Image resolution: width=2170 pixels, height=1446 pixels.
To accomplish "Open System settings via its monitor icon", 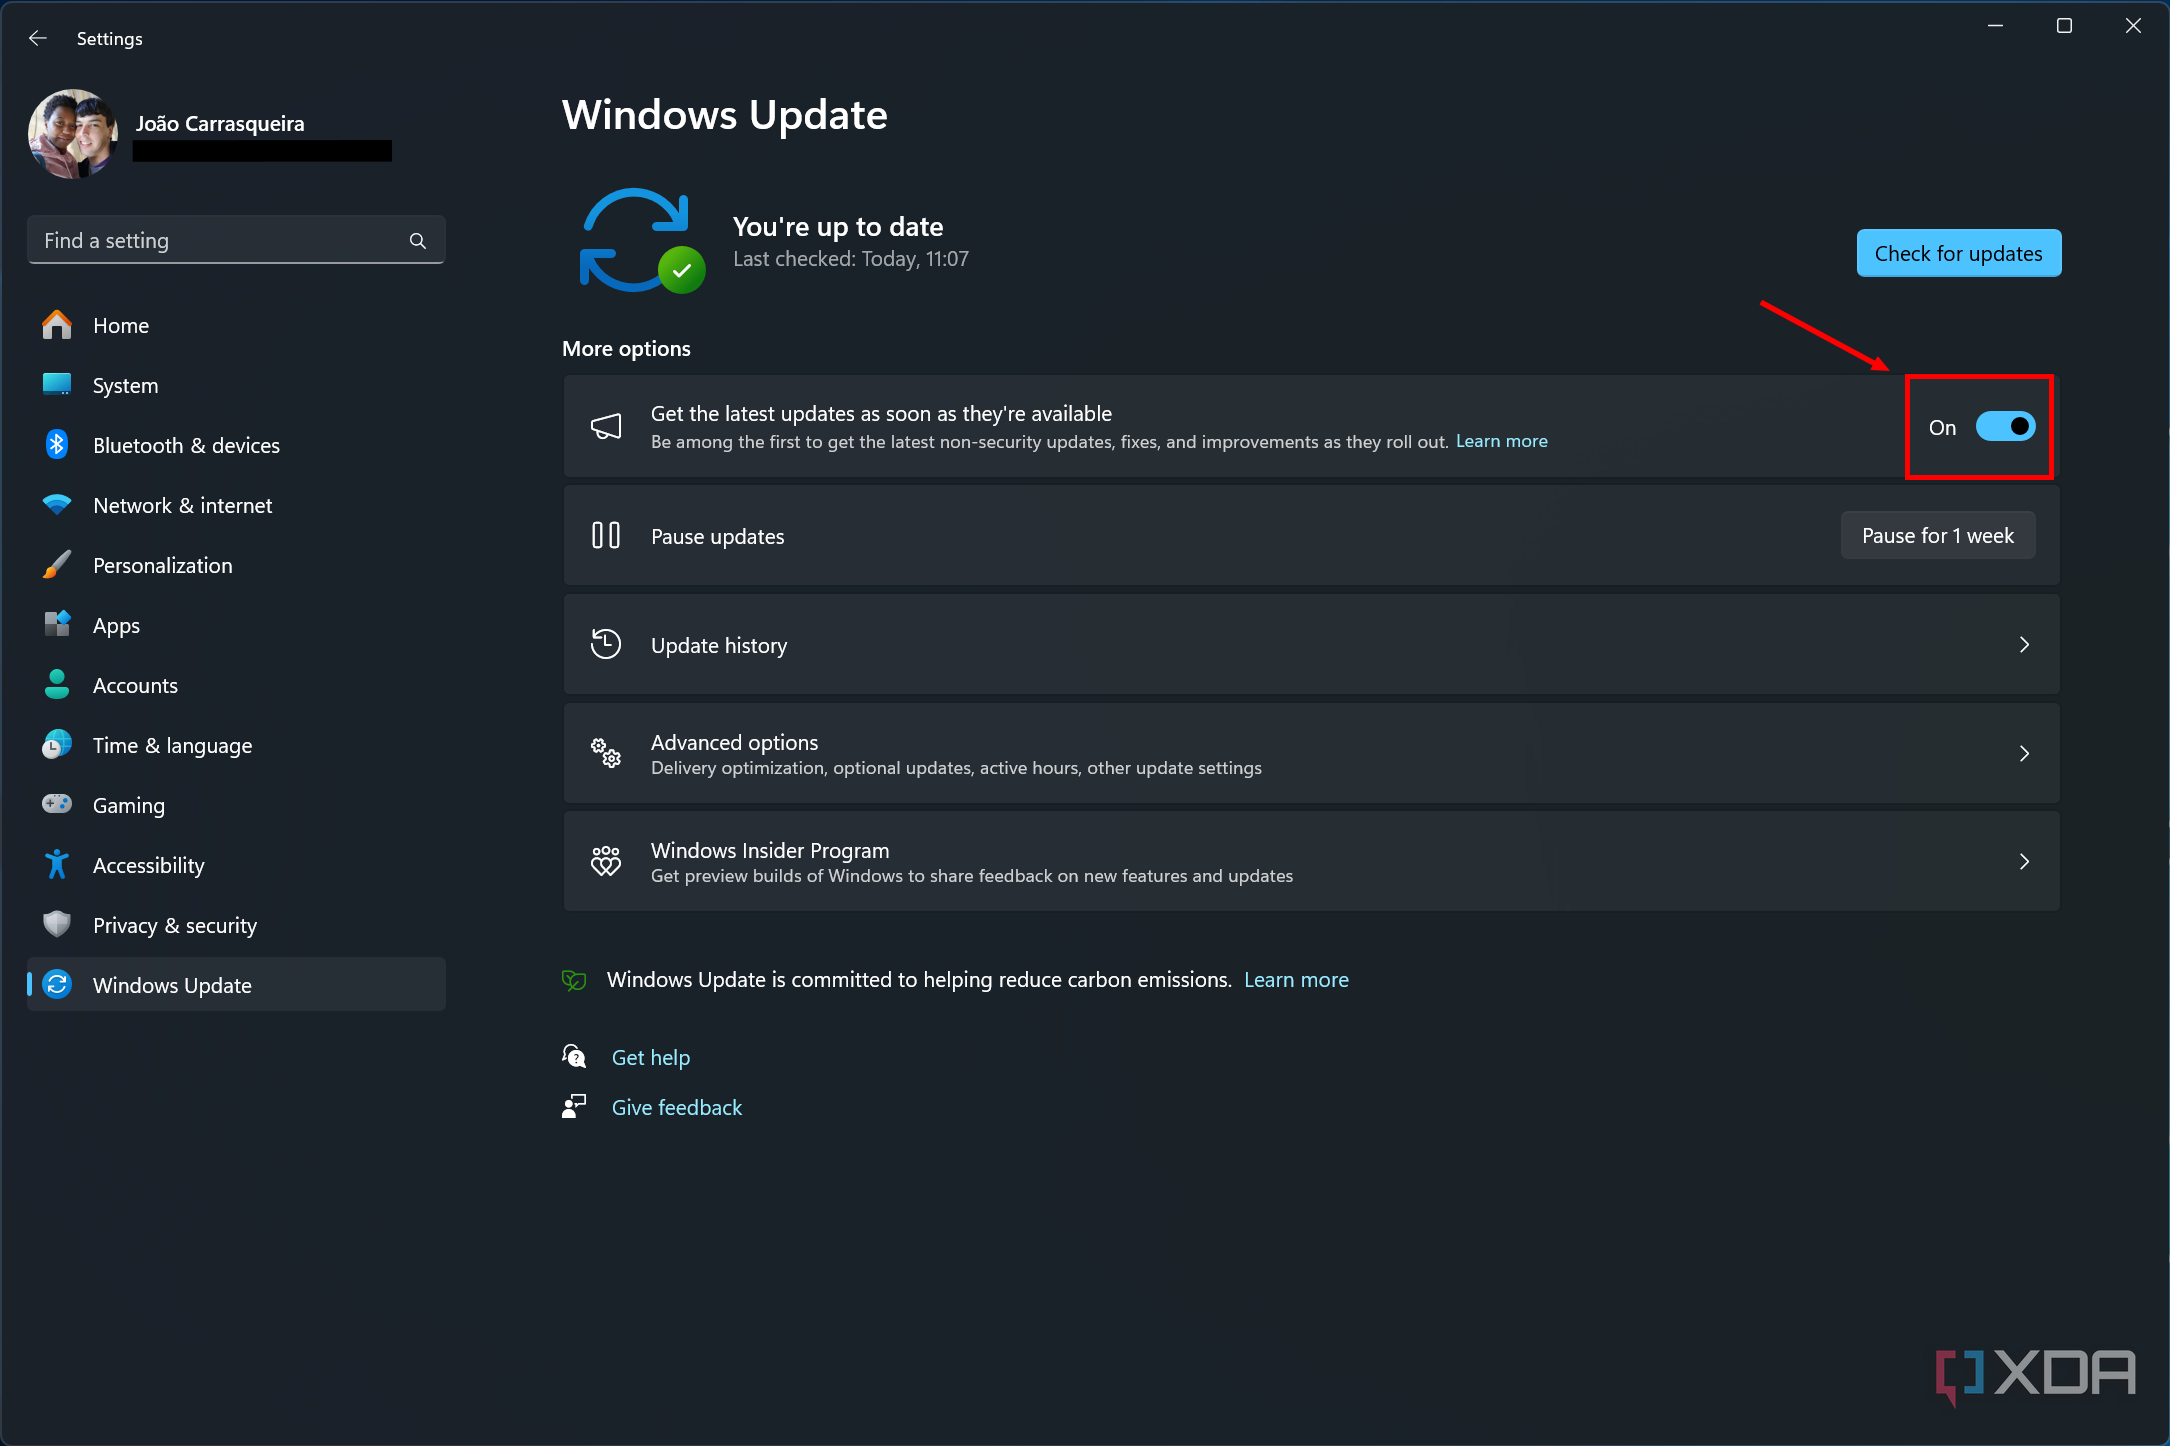I will 57,385.
